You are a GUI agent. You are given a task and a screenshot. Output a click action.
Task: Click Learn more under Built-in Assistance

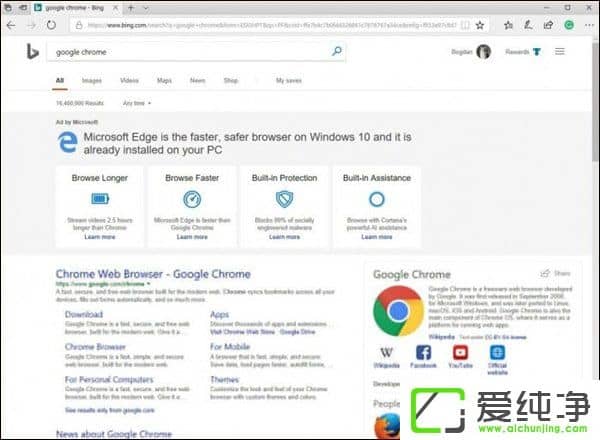tap(377, 237)
